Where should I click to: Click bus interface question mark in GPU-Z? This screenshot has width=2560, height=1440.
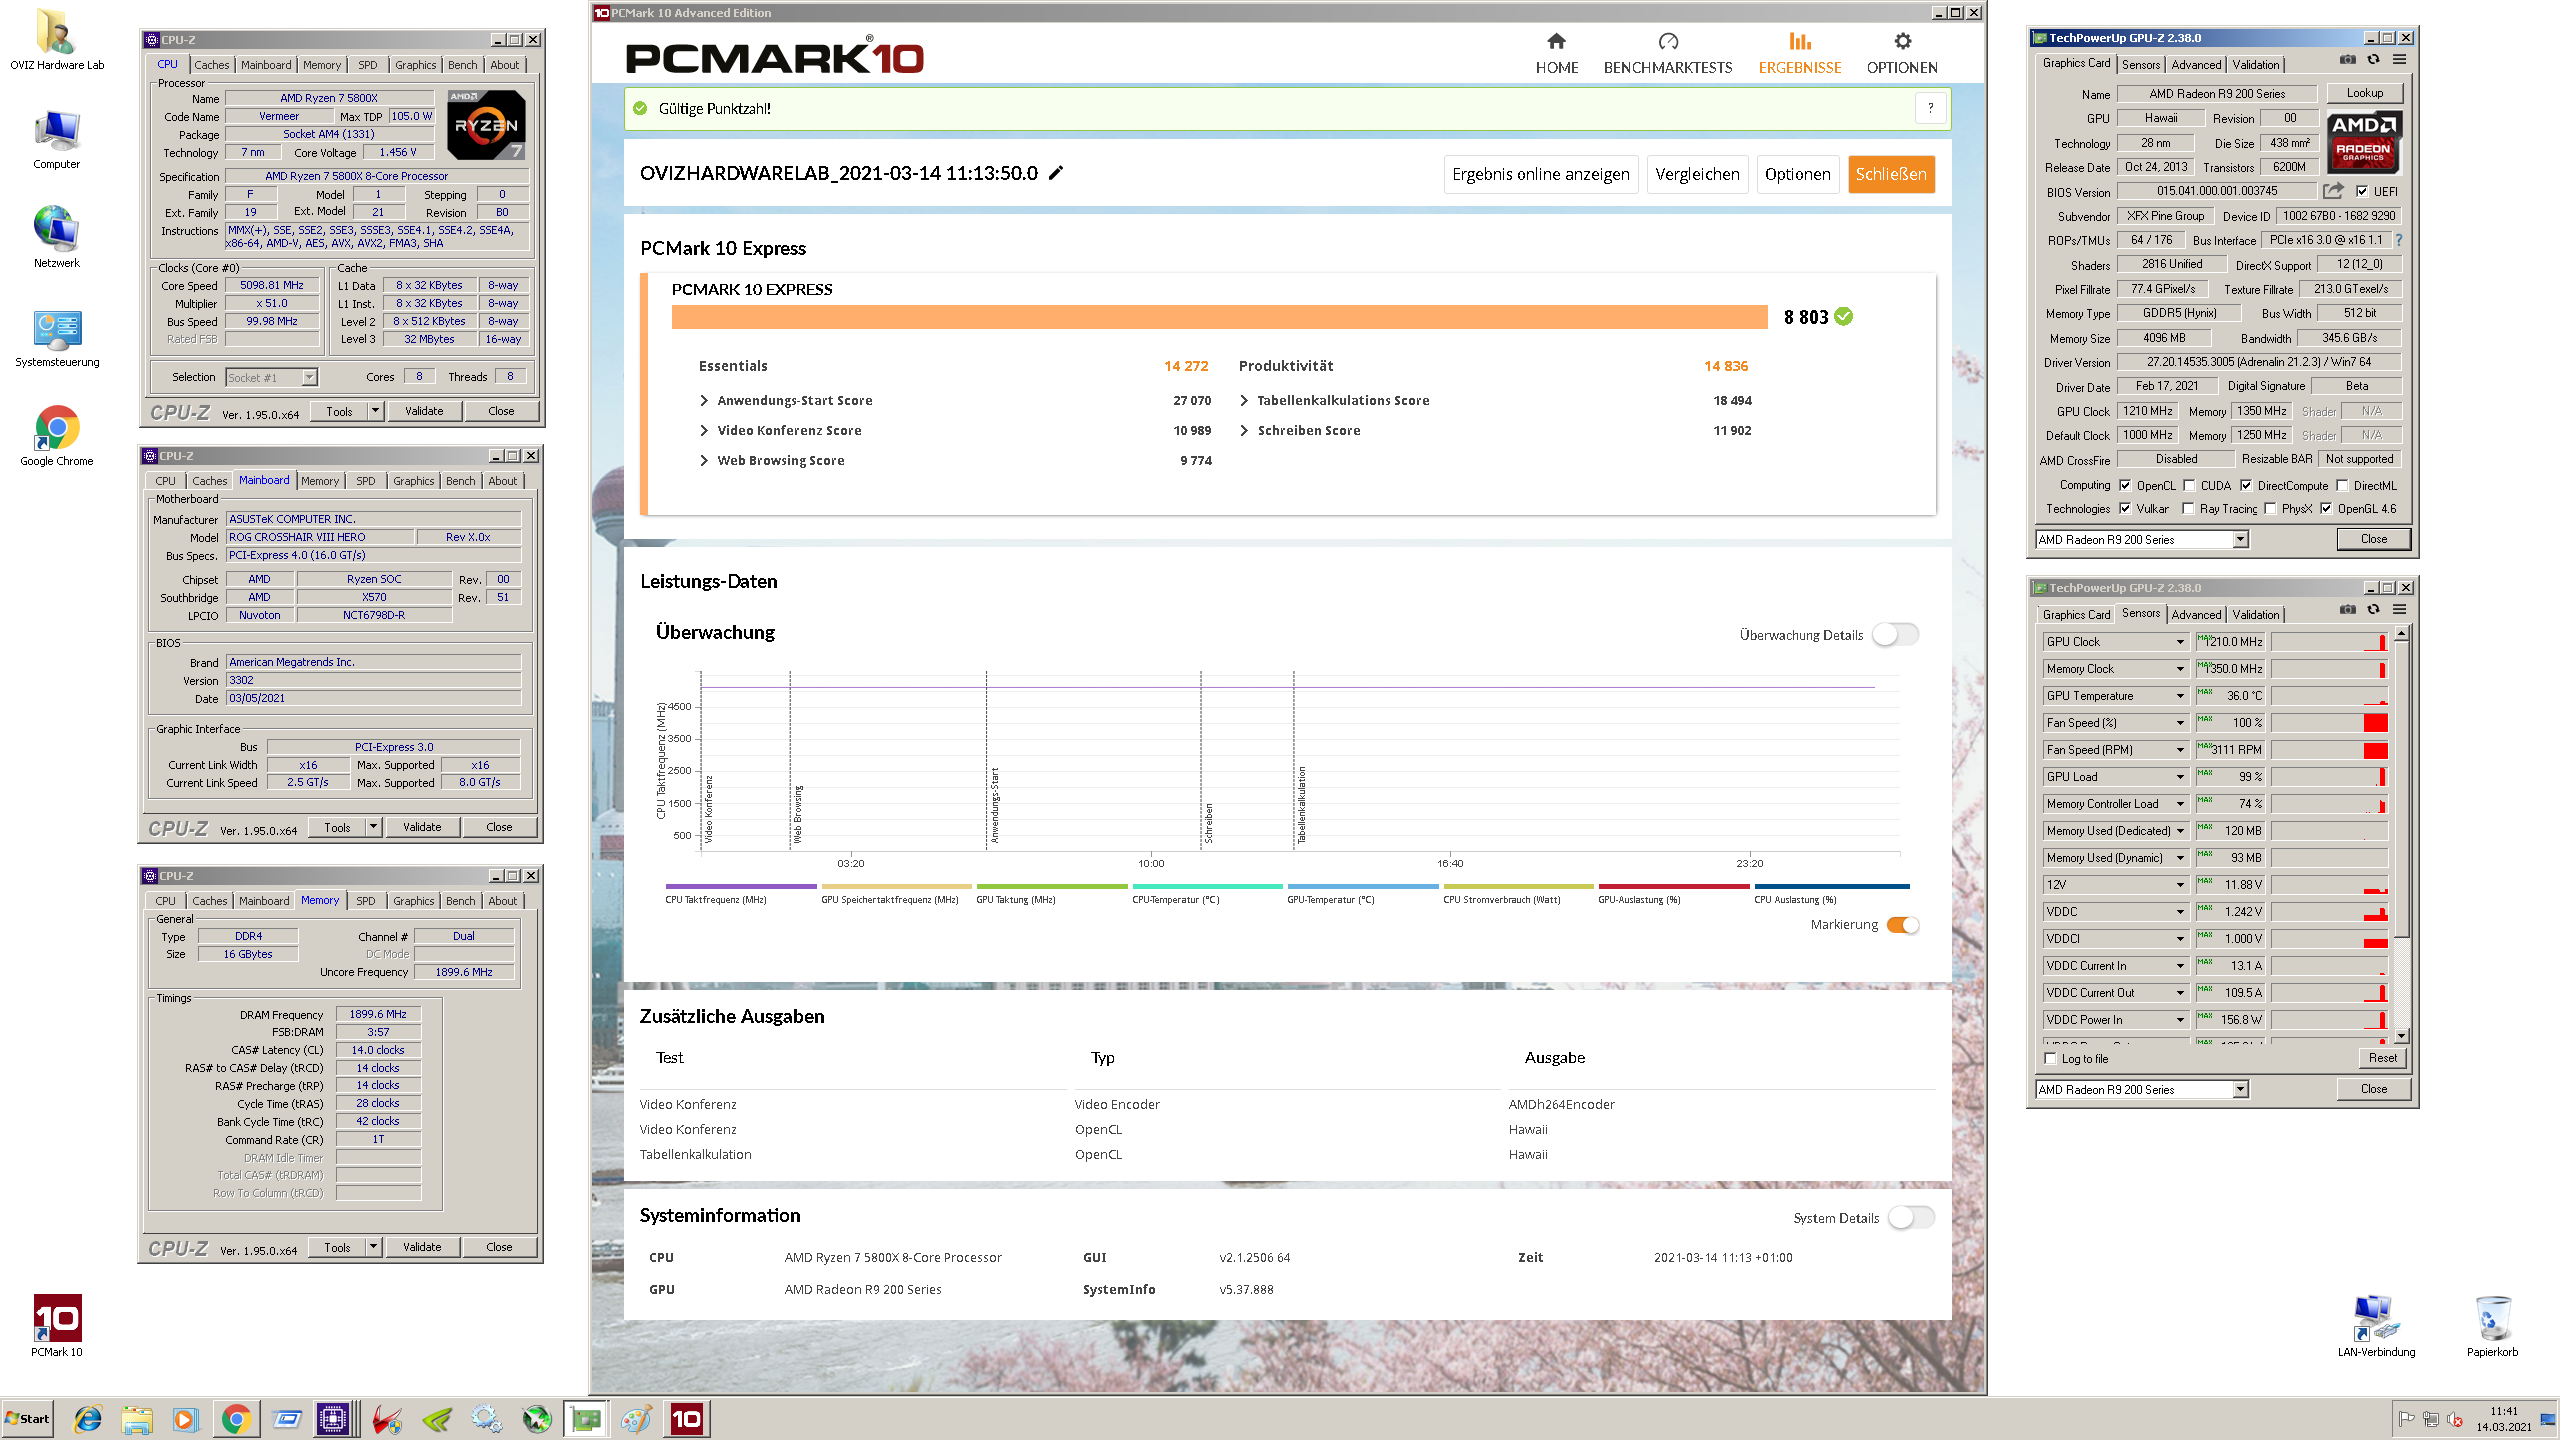pos(2399,240)
